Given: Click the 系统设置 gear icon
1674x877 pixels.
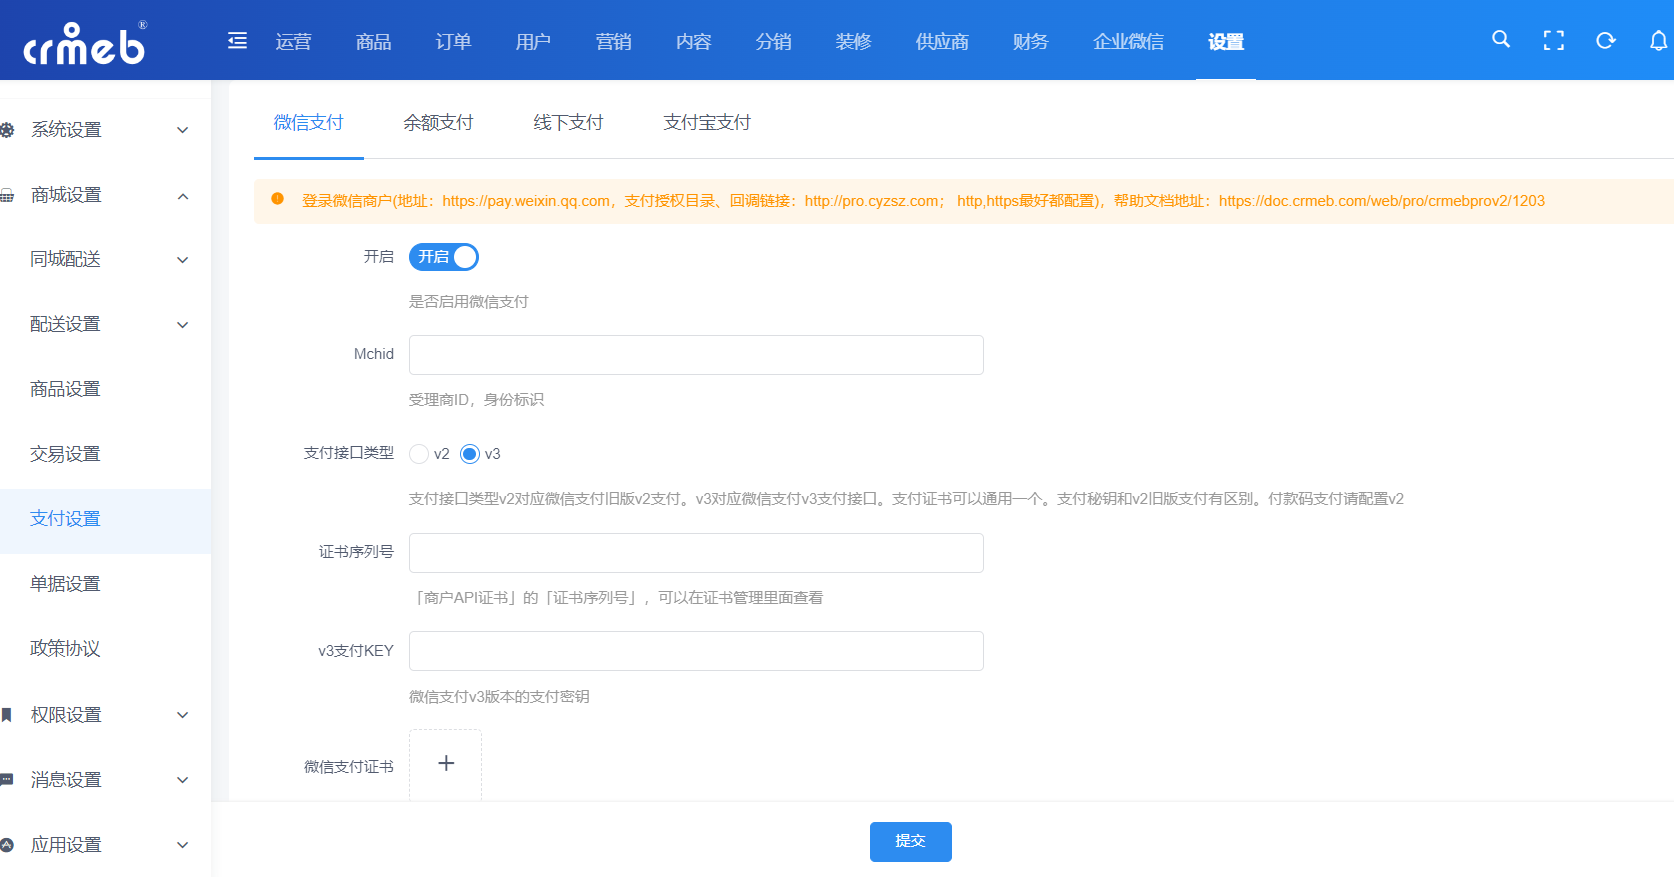Looking at the screenshot, I should point(7,130).
